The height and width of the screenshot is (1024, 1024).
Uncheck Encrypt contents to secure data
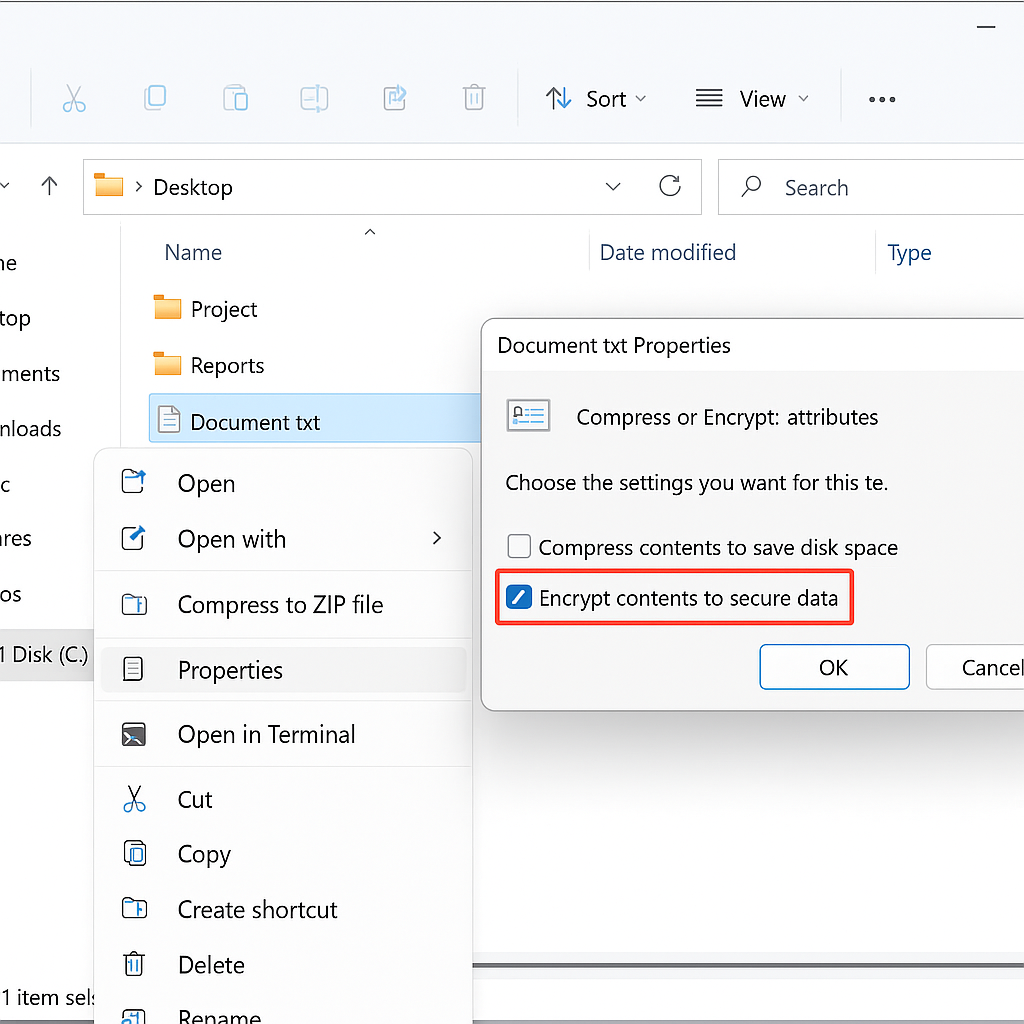click(x=519, y=597)
